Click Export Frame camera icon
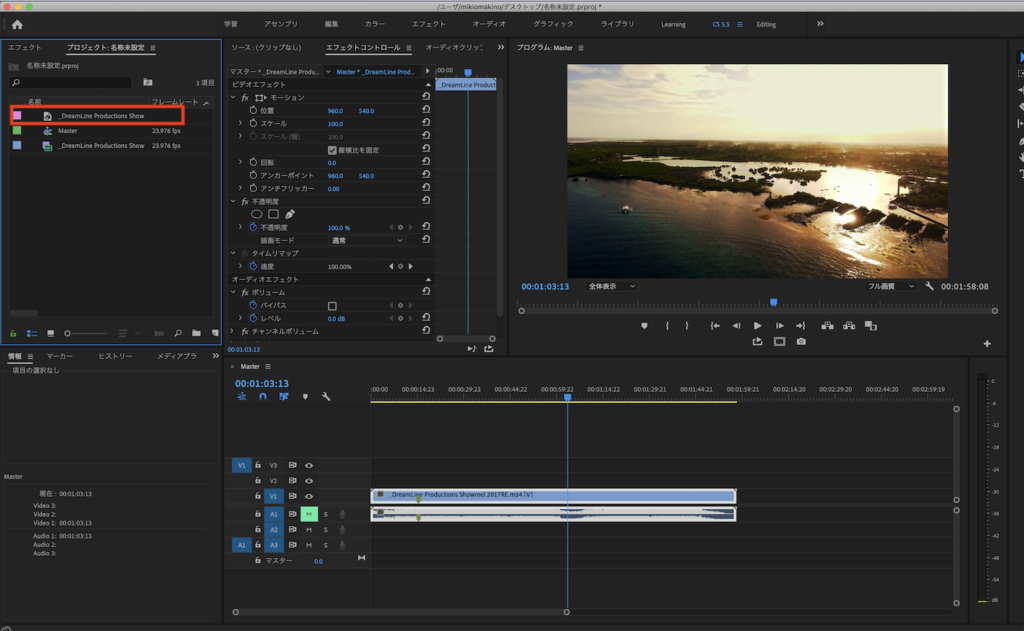Viewport: 1024px width, 631px height. pyautogui.click(x=801, y=341)
